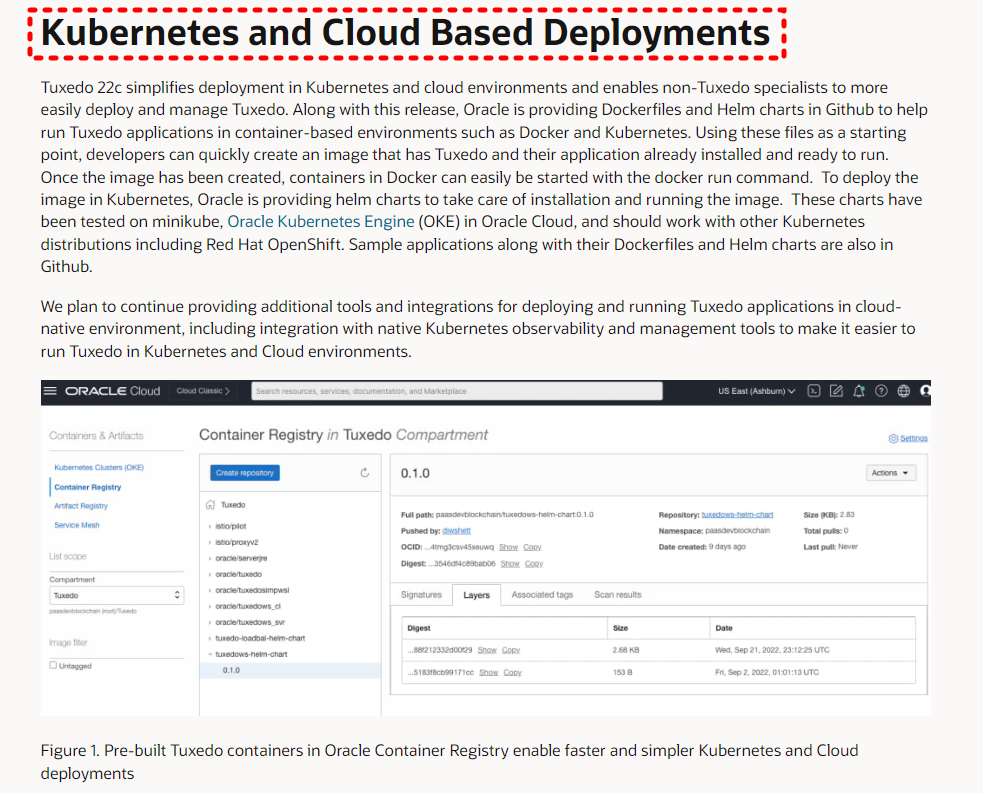The width and height of the screenshot is (983, 793).
Task: Expand the oracle/tuxedo repository arrow
Action: click(x=209, y=574)
